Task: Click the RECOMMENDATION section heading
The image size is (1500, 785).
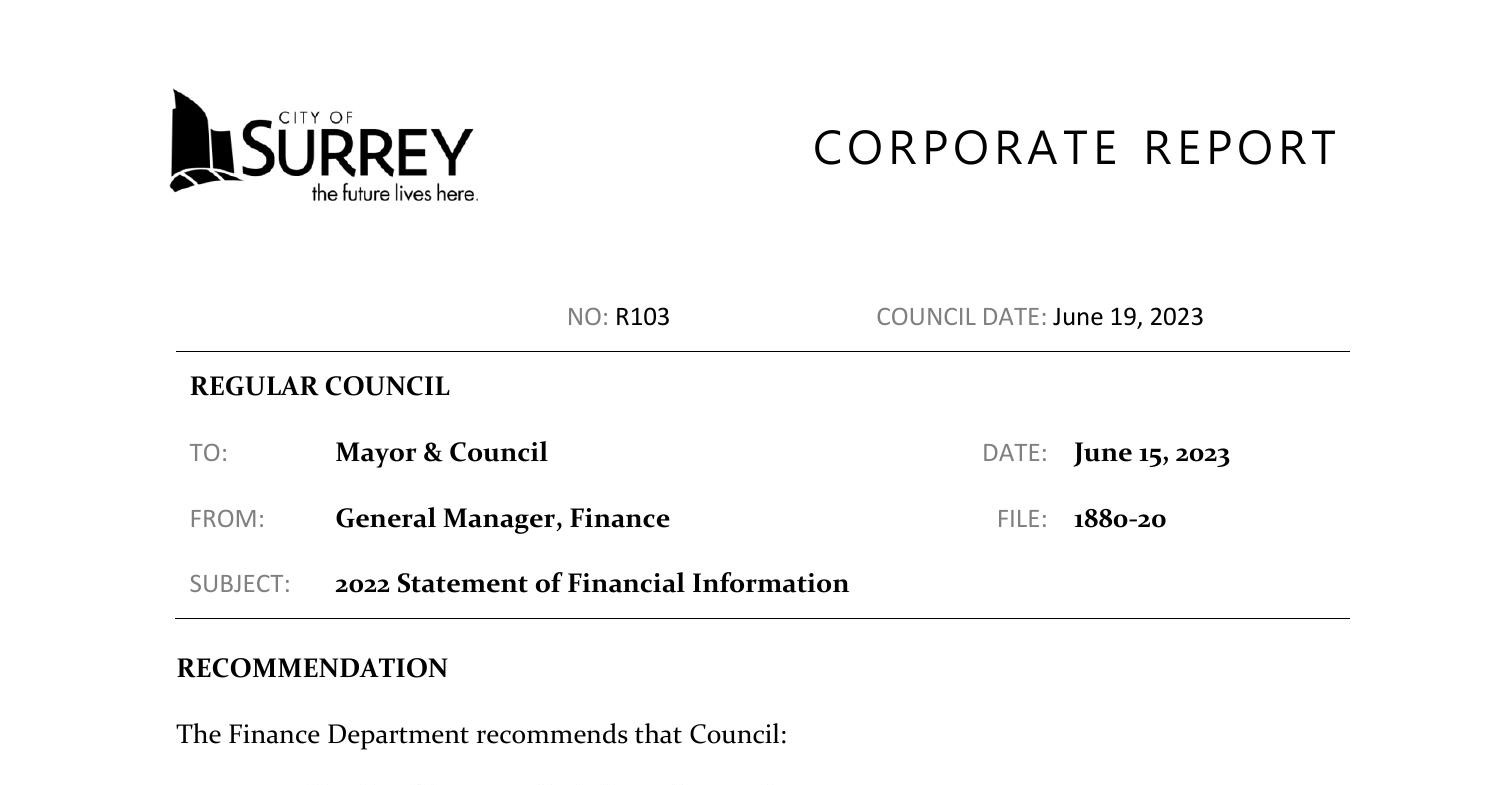Action: tap(312, 669)
